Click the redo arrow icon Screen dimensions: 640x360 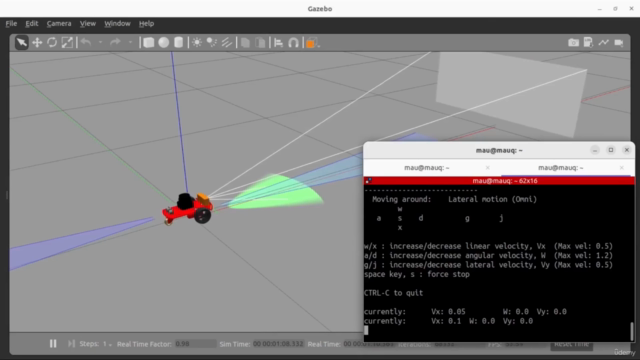[x=116, y=42]
